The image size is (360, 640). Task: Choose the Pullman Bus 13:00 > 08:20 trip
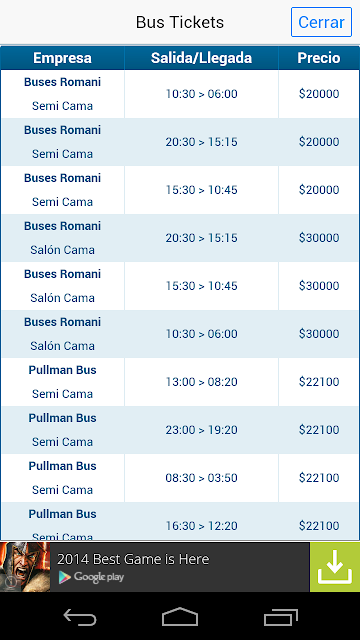pyautogui.click(x=180, y=382)
